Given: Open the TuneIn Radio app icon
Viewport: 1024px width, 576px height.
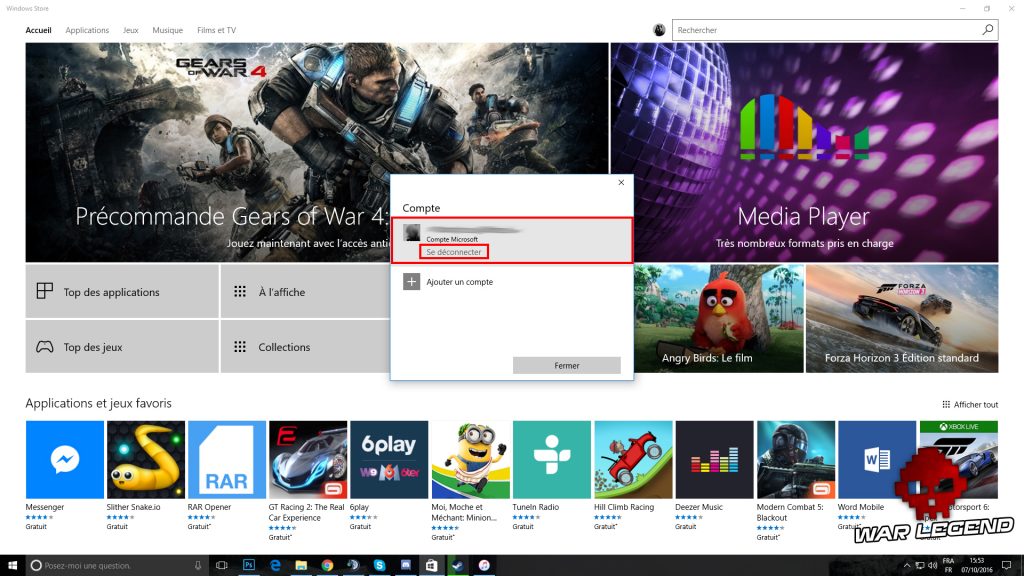Looking at the screenshot, I should click(x=551, y=459).
